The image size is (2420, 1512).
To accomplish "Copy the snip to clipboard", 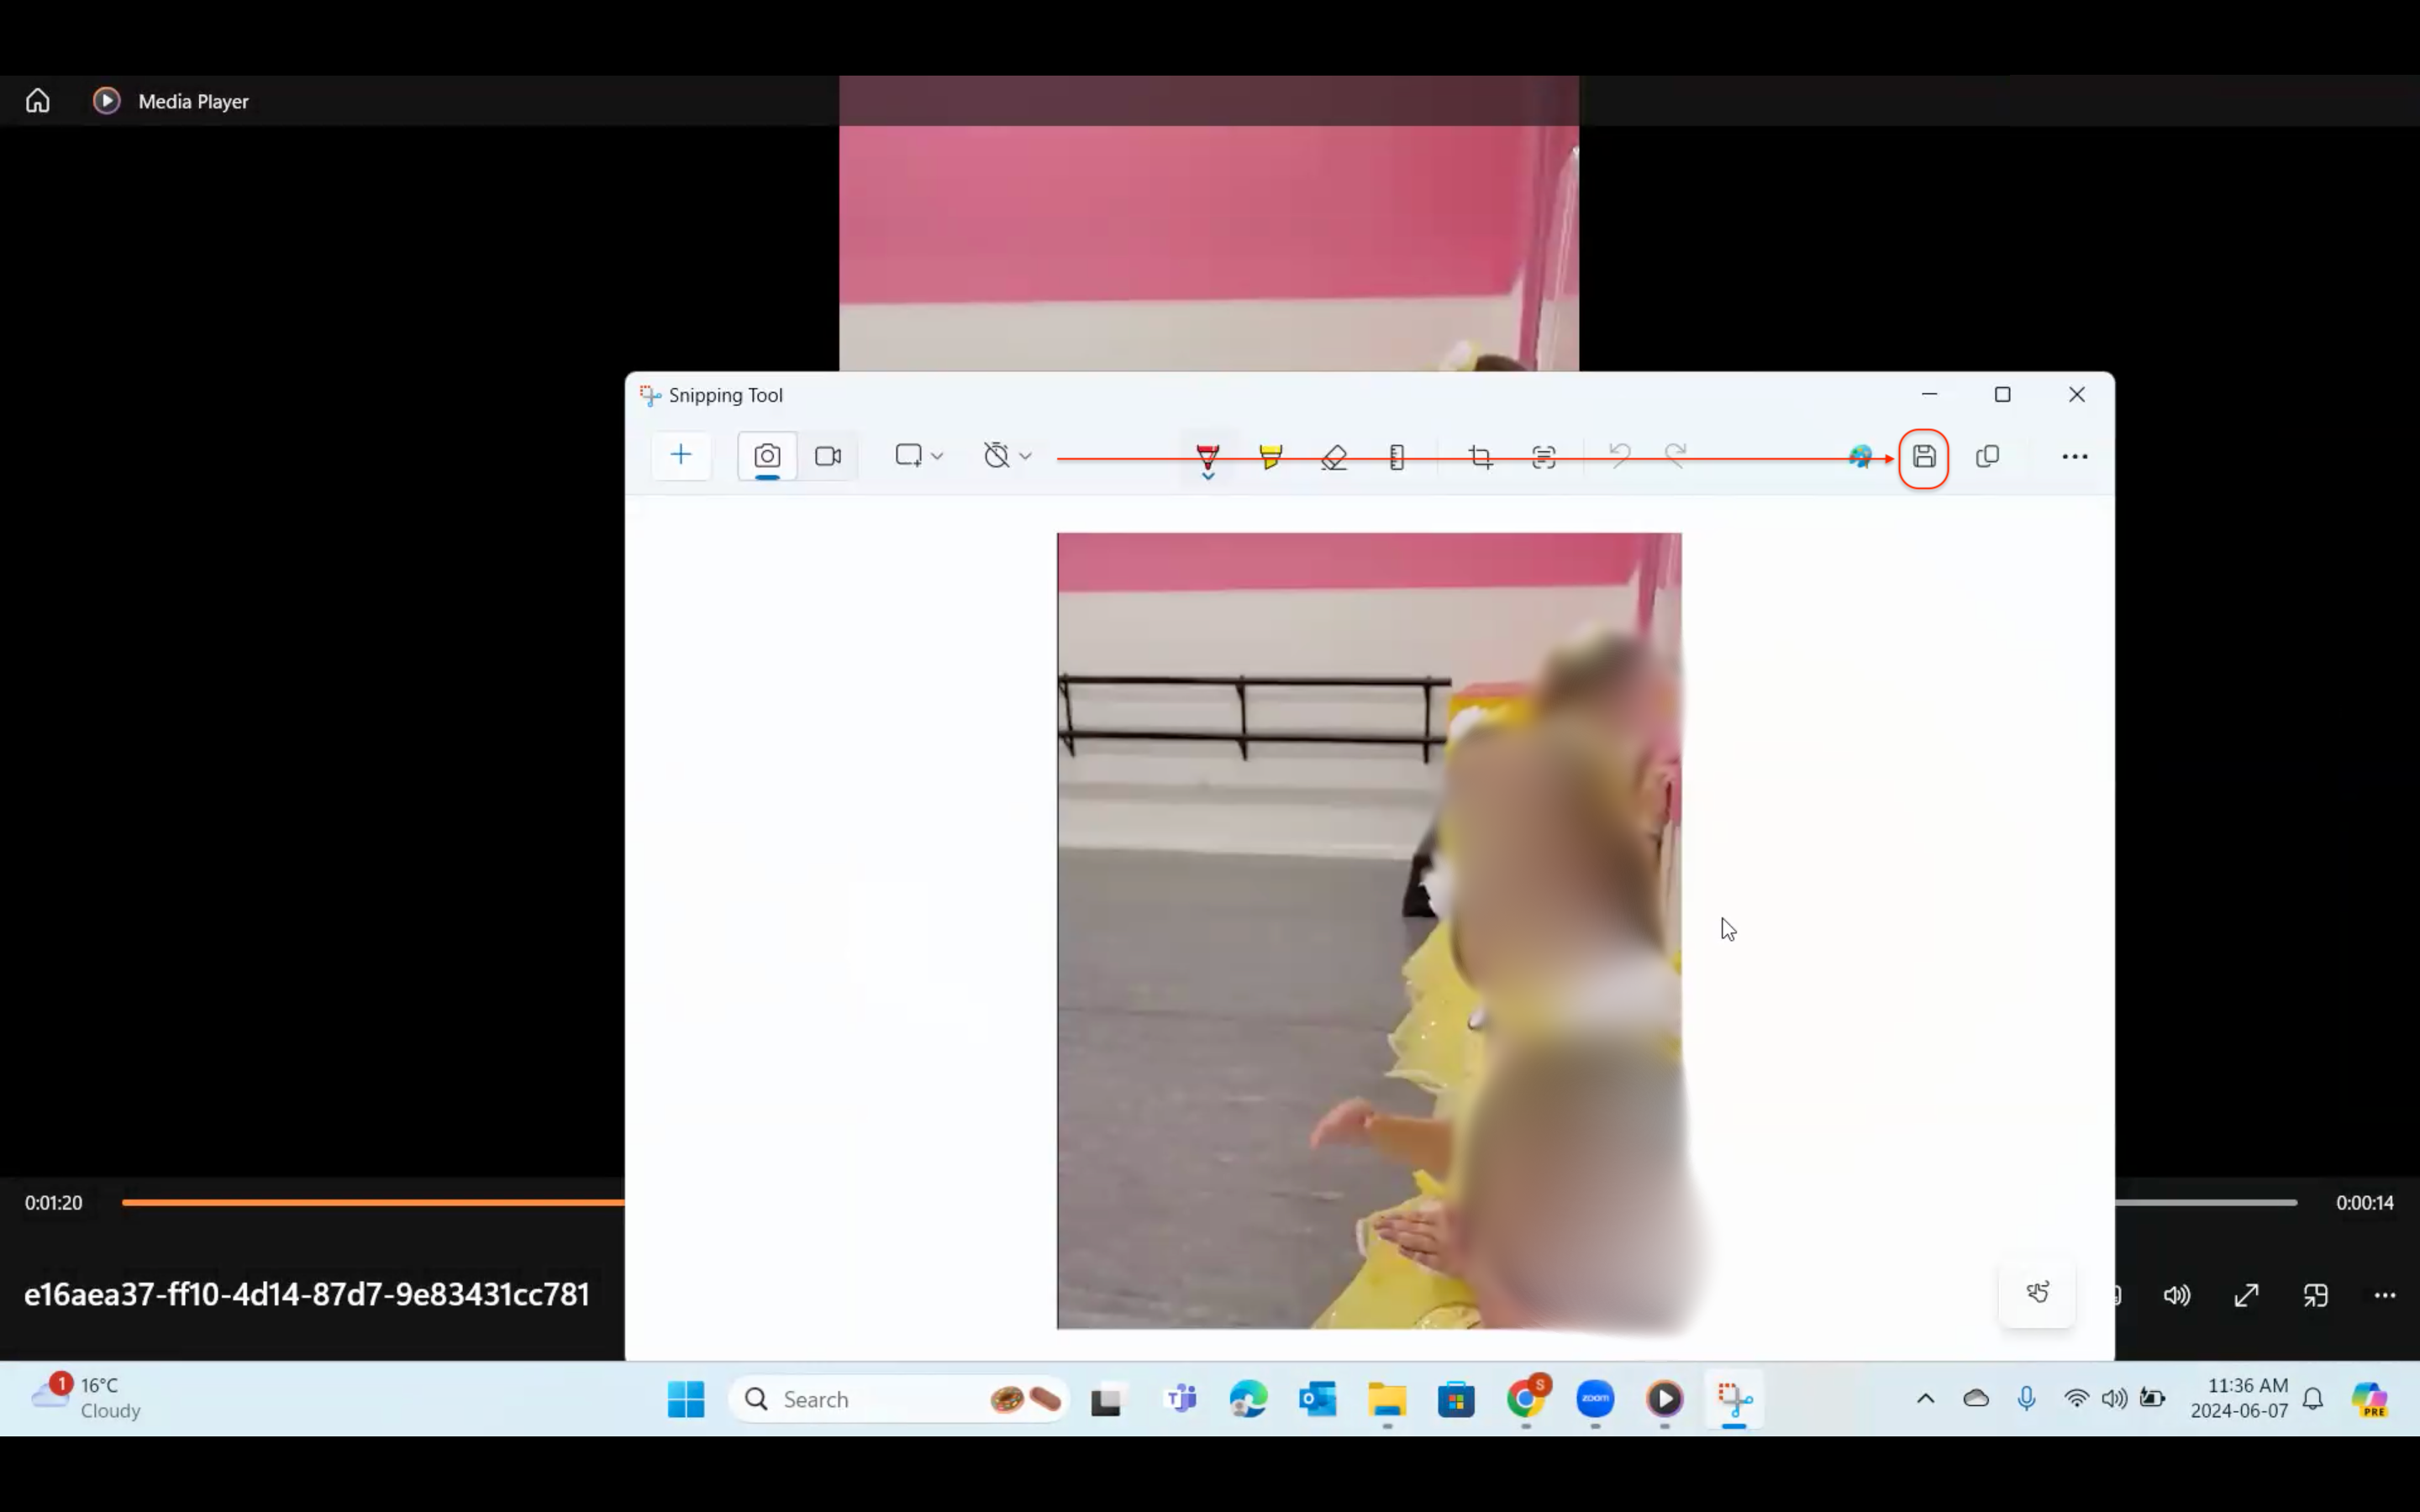I will tap(1987, 457).
